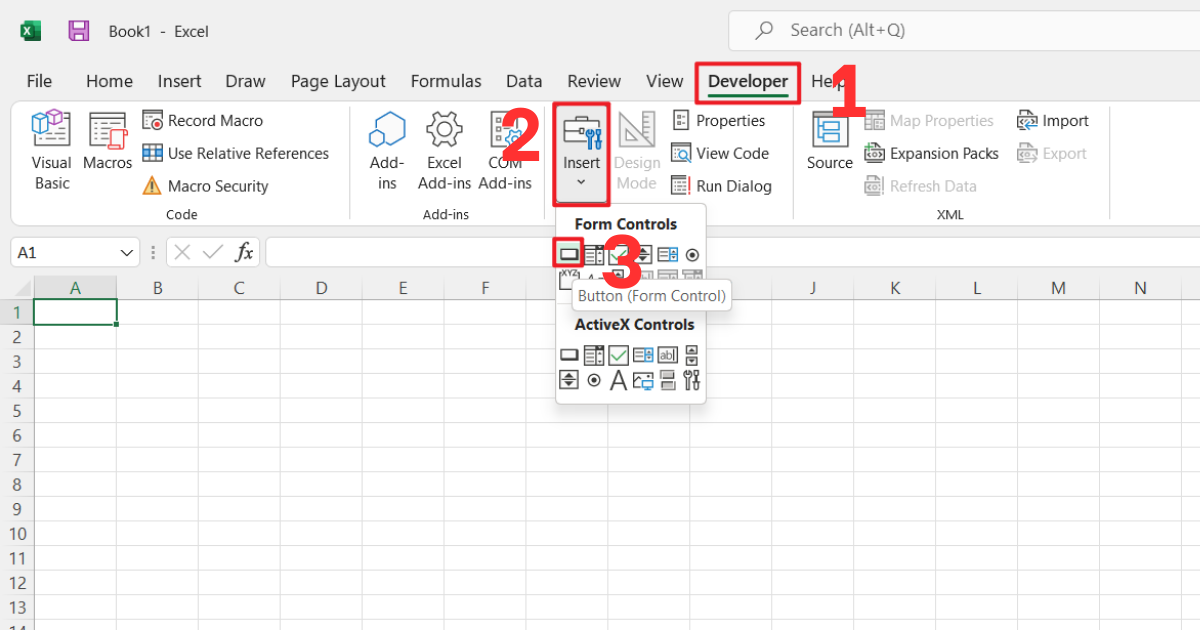Switch to the Page Layout tab
1200x630 pixels.
(338, 82)
